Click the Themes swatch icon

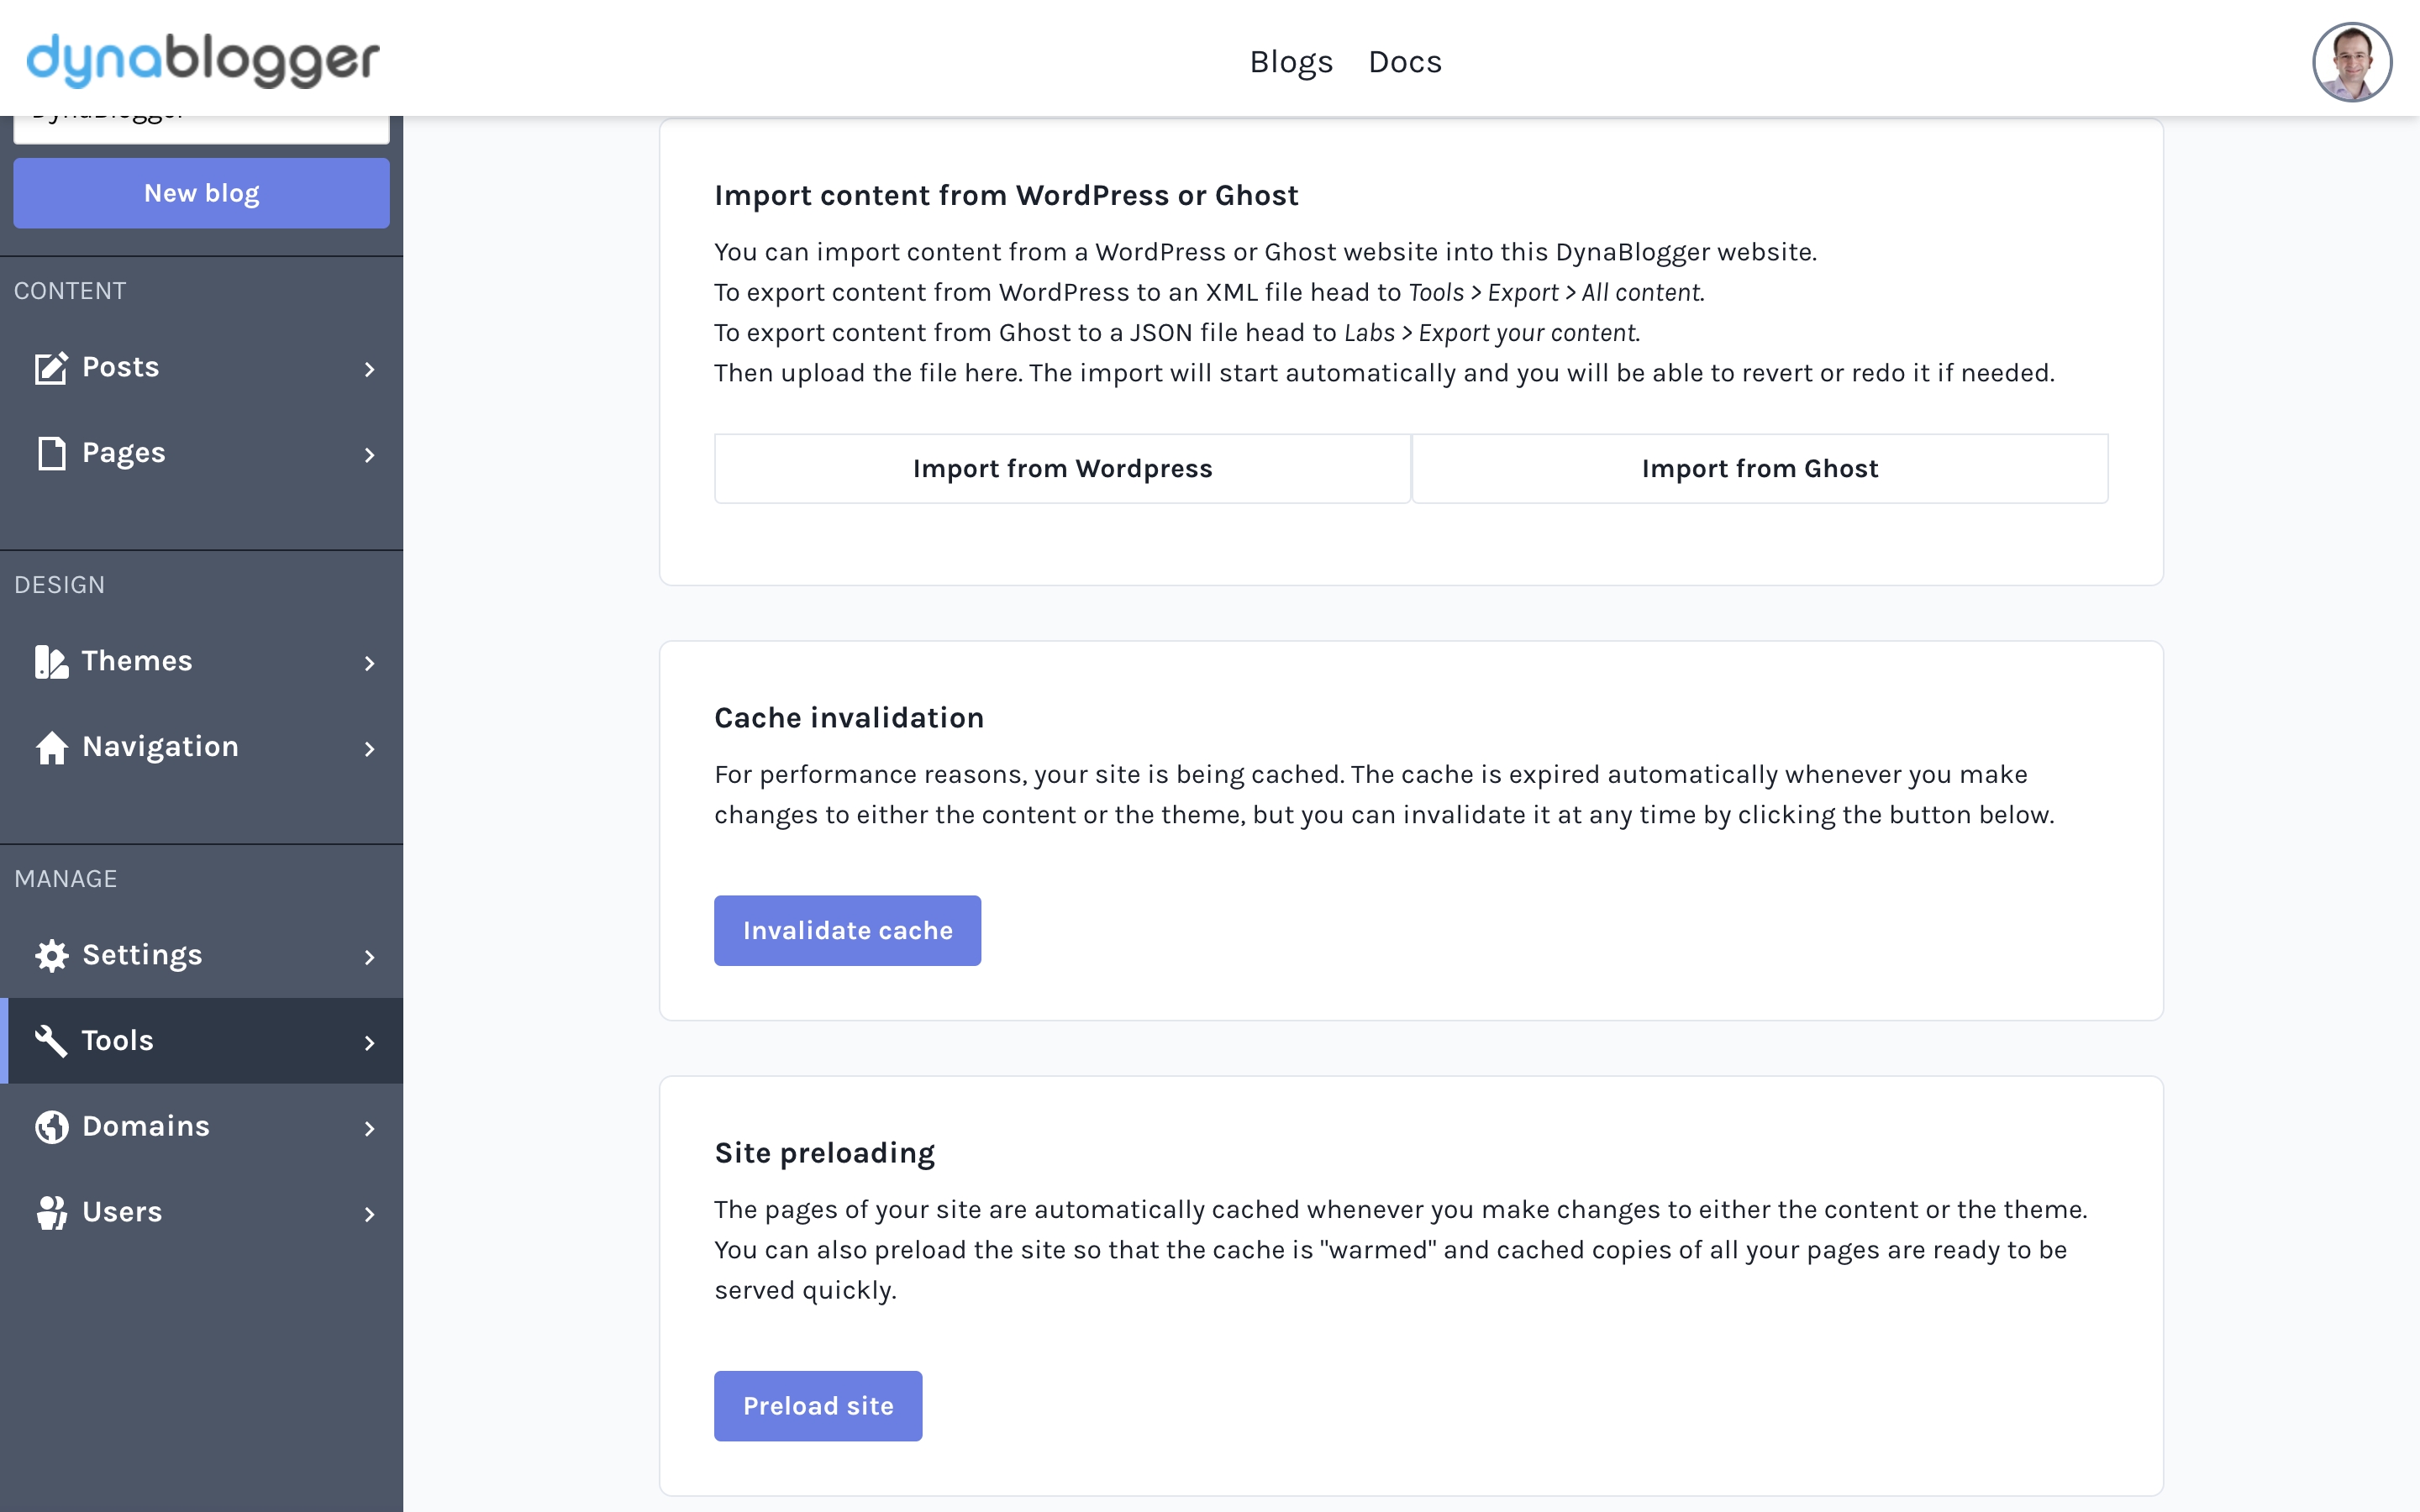point(51,662)
